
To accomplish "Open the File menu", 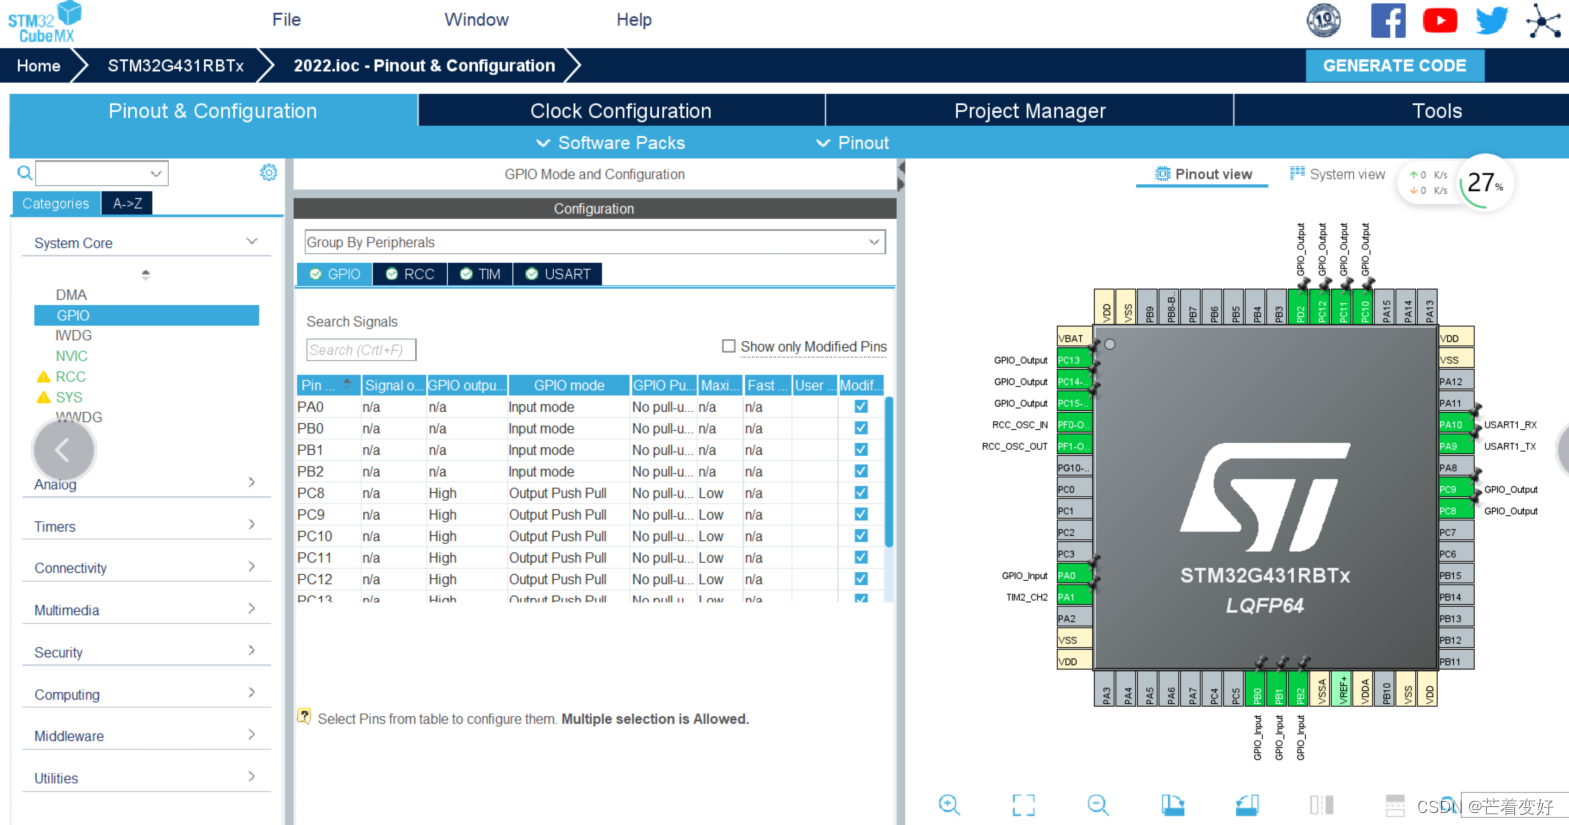I will coord(286,20).
